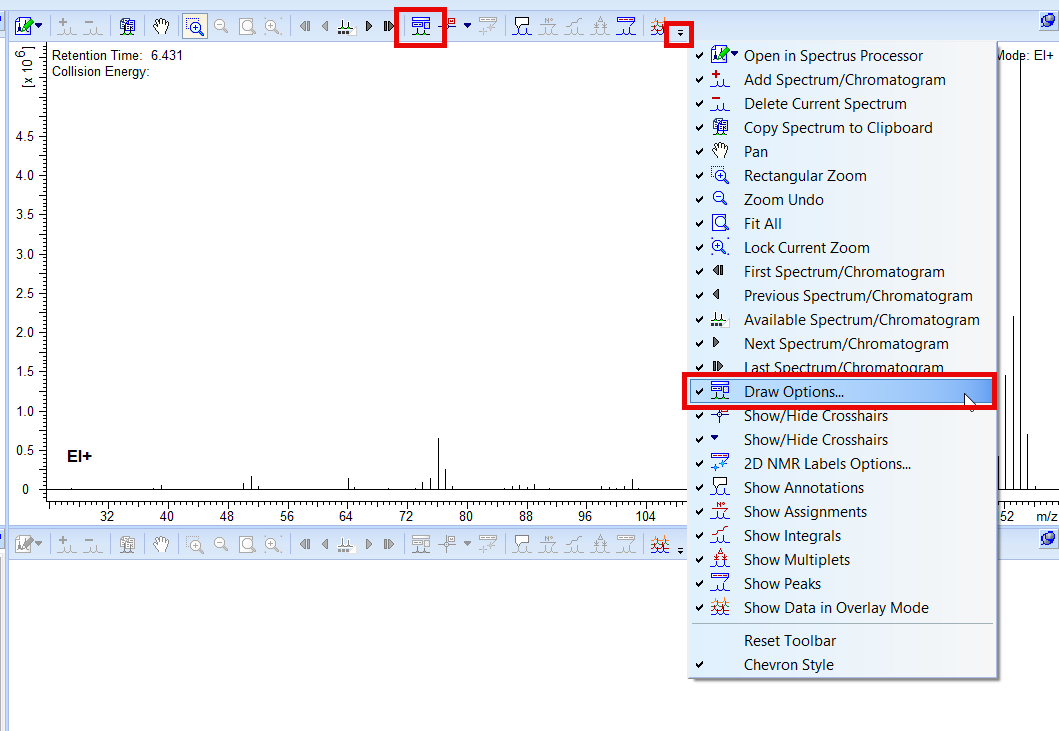The image size is (1059, 731).
Task: Select Draw Options... menu entry
Action: tap(842, 392)
